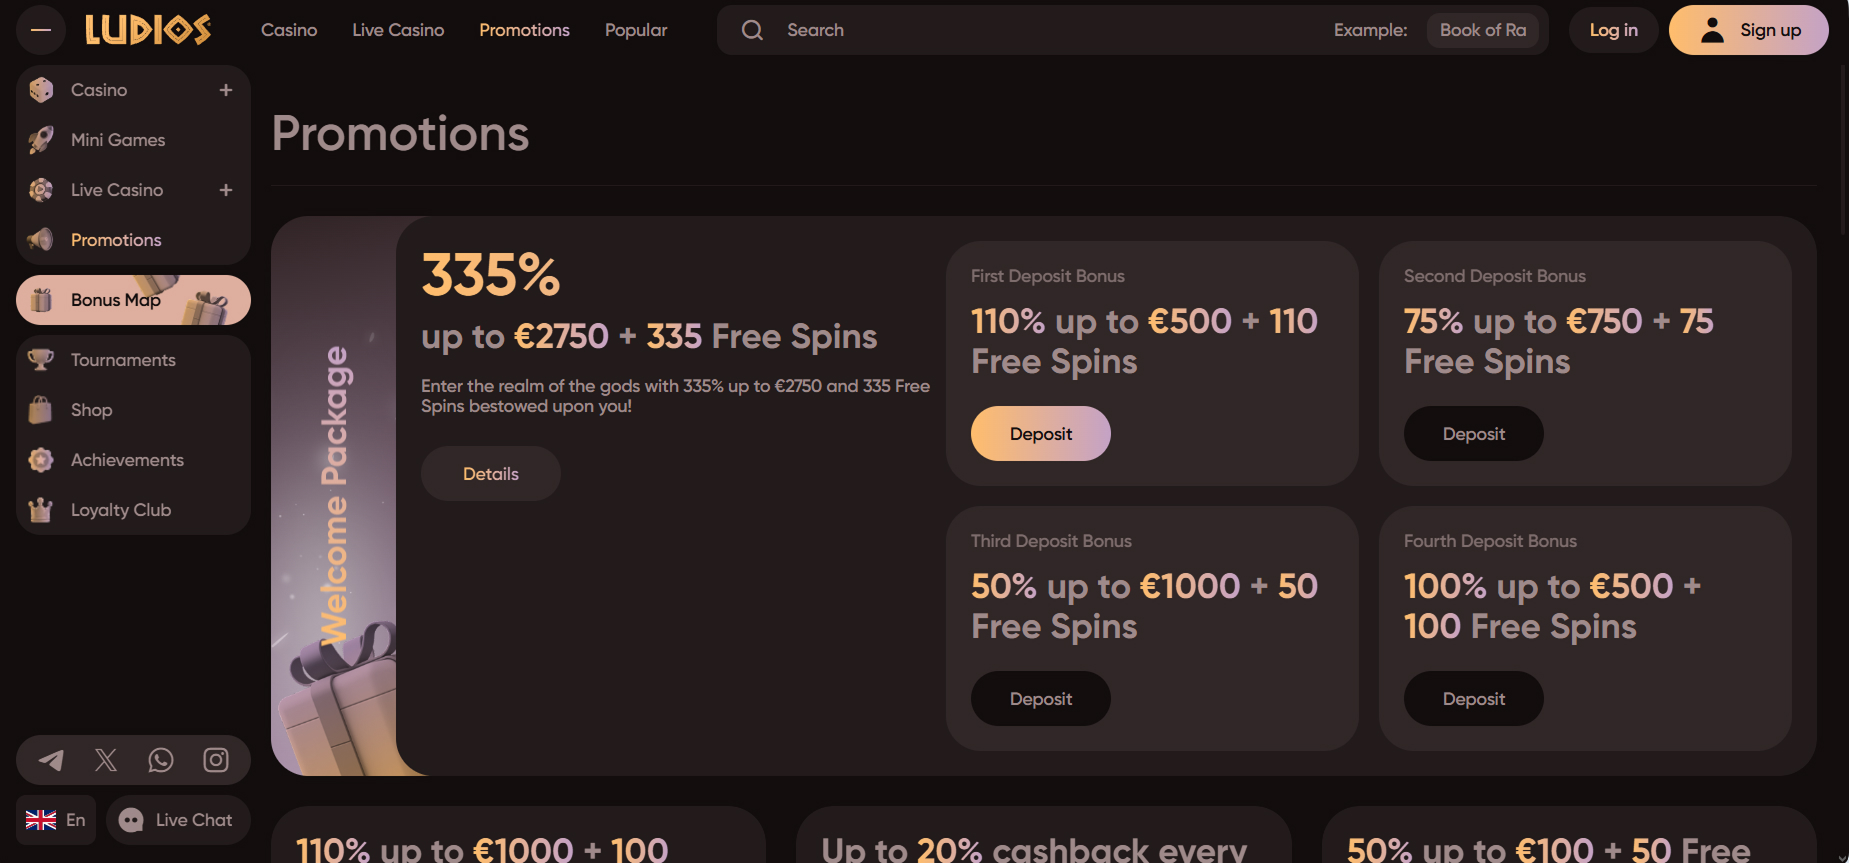This screenshot has width=1849, height=863.
Task: Expand the Casino sidebar submenu
Action: [226, 90]
